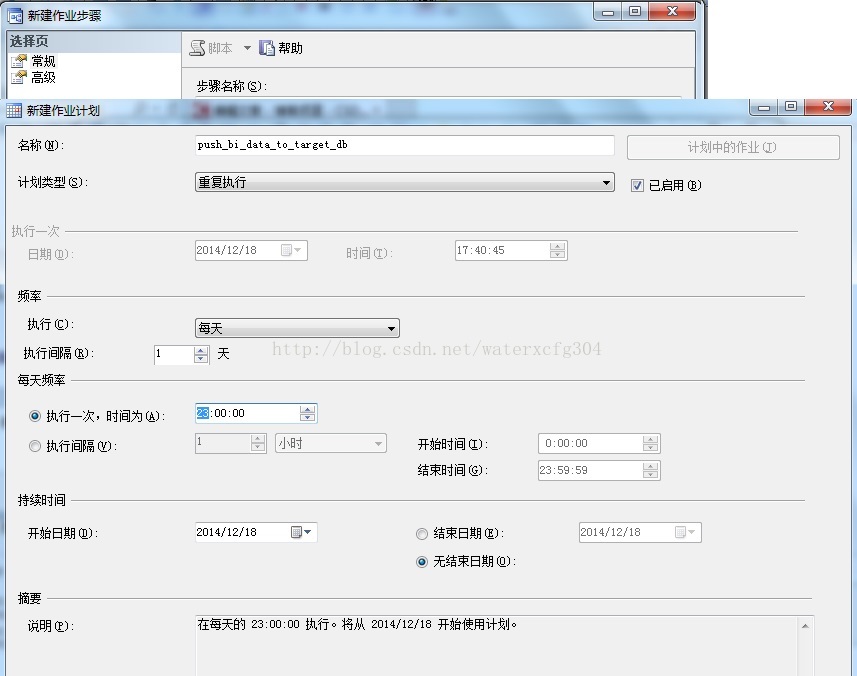Select the 无结束日期 radio button

coord(422,562)
